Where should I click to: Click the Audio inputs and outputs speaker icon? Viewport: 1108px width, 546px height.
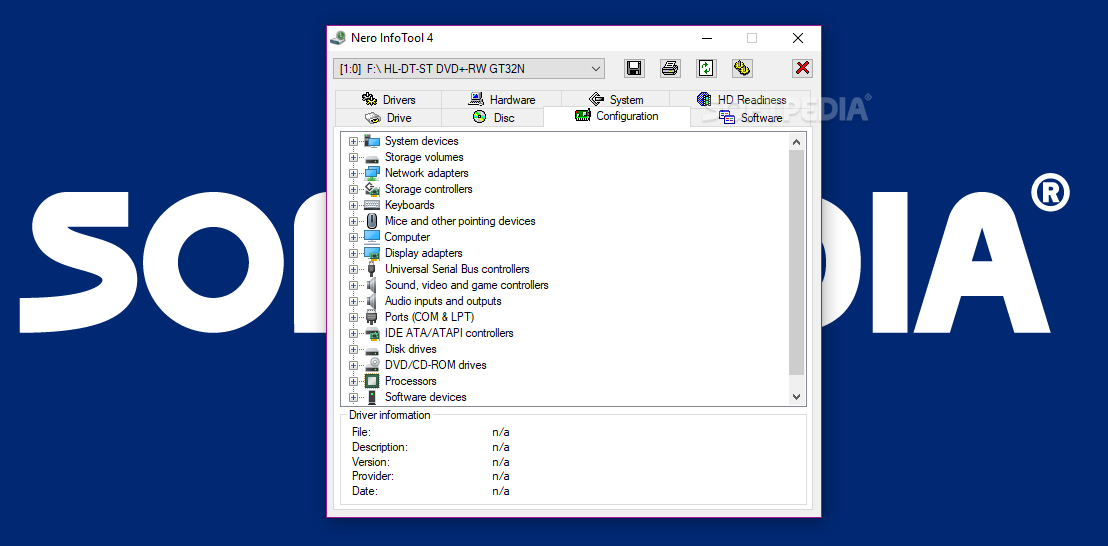coord(372,302)
